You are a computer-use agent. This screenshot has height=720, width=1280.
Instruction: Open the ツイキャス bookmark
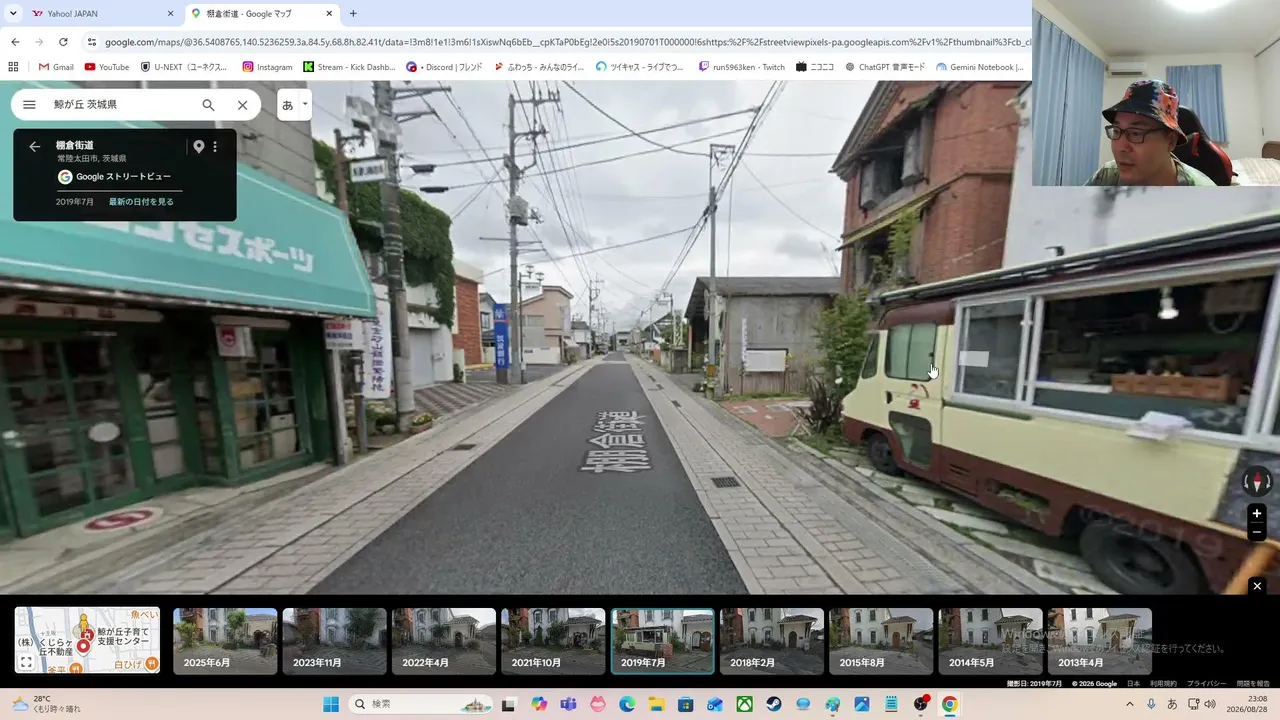click(x=640, y=67)
